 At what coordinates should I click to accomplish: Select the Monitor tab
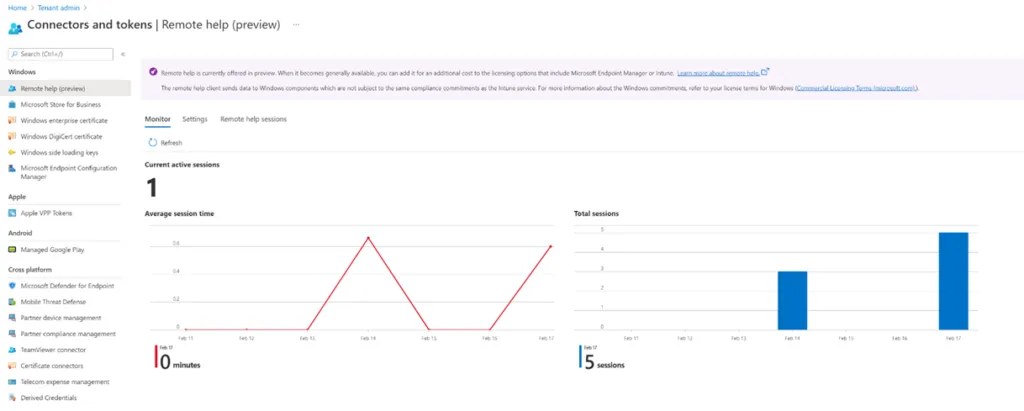click(x=158, y=119)
